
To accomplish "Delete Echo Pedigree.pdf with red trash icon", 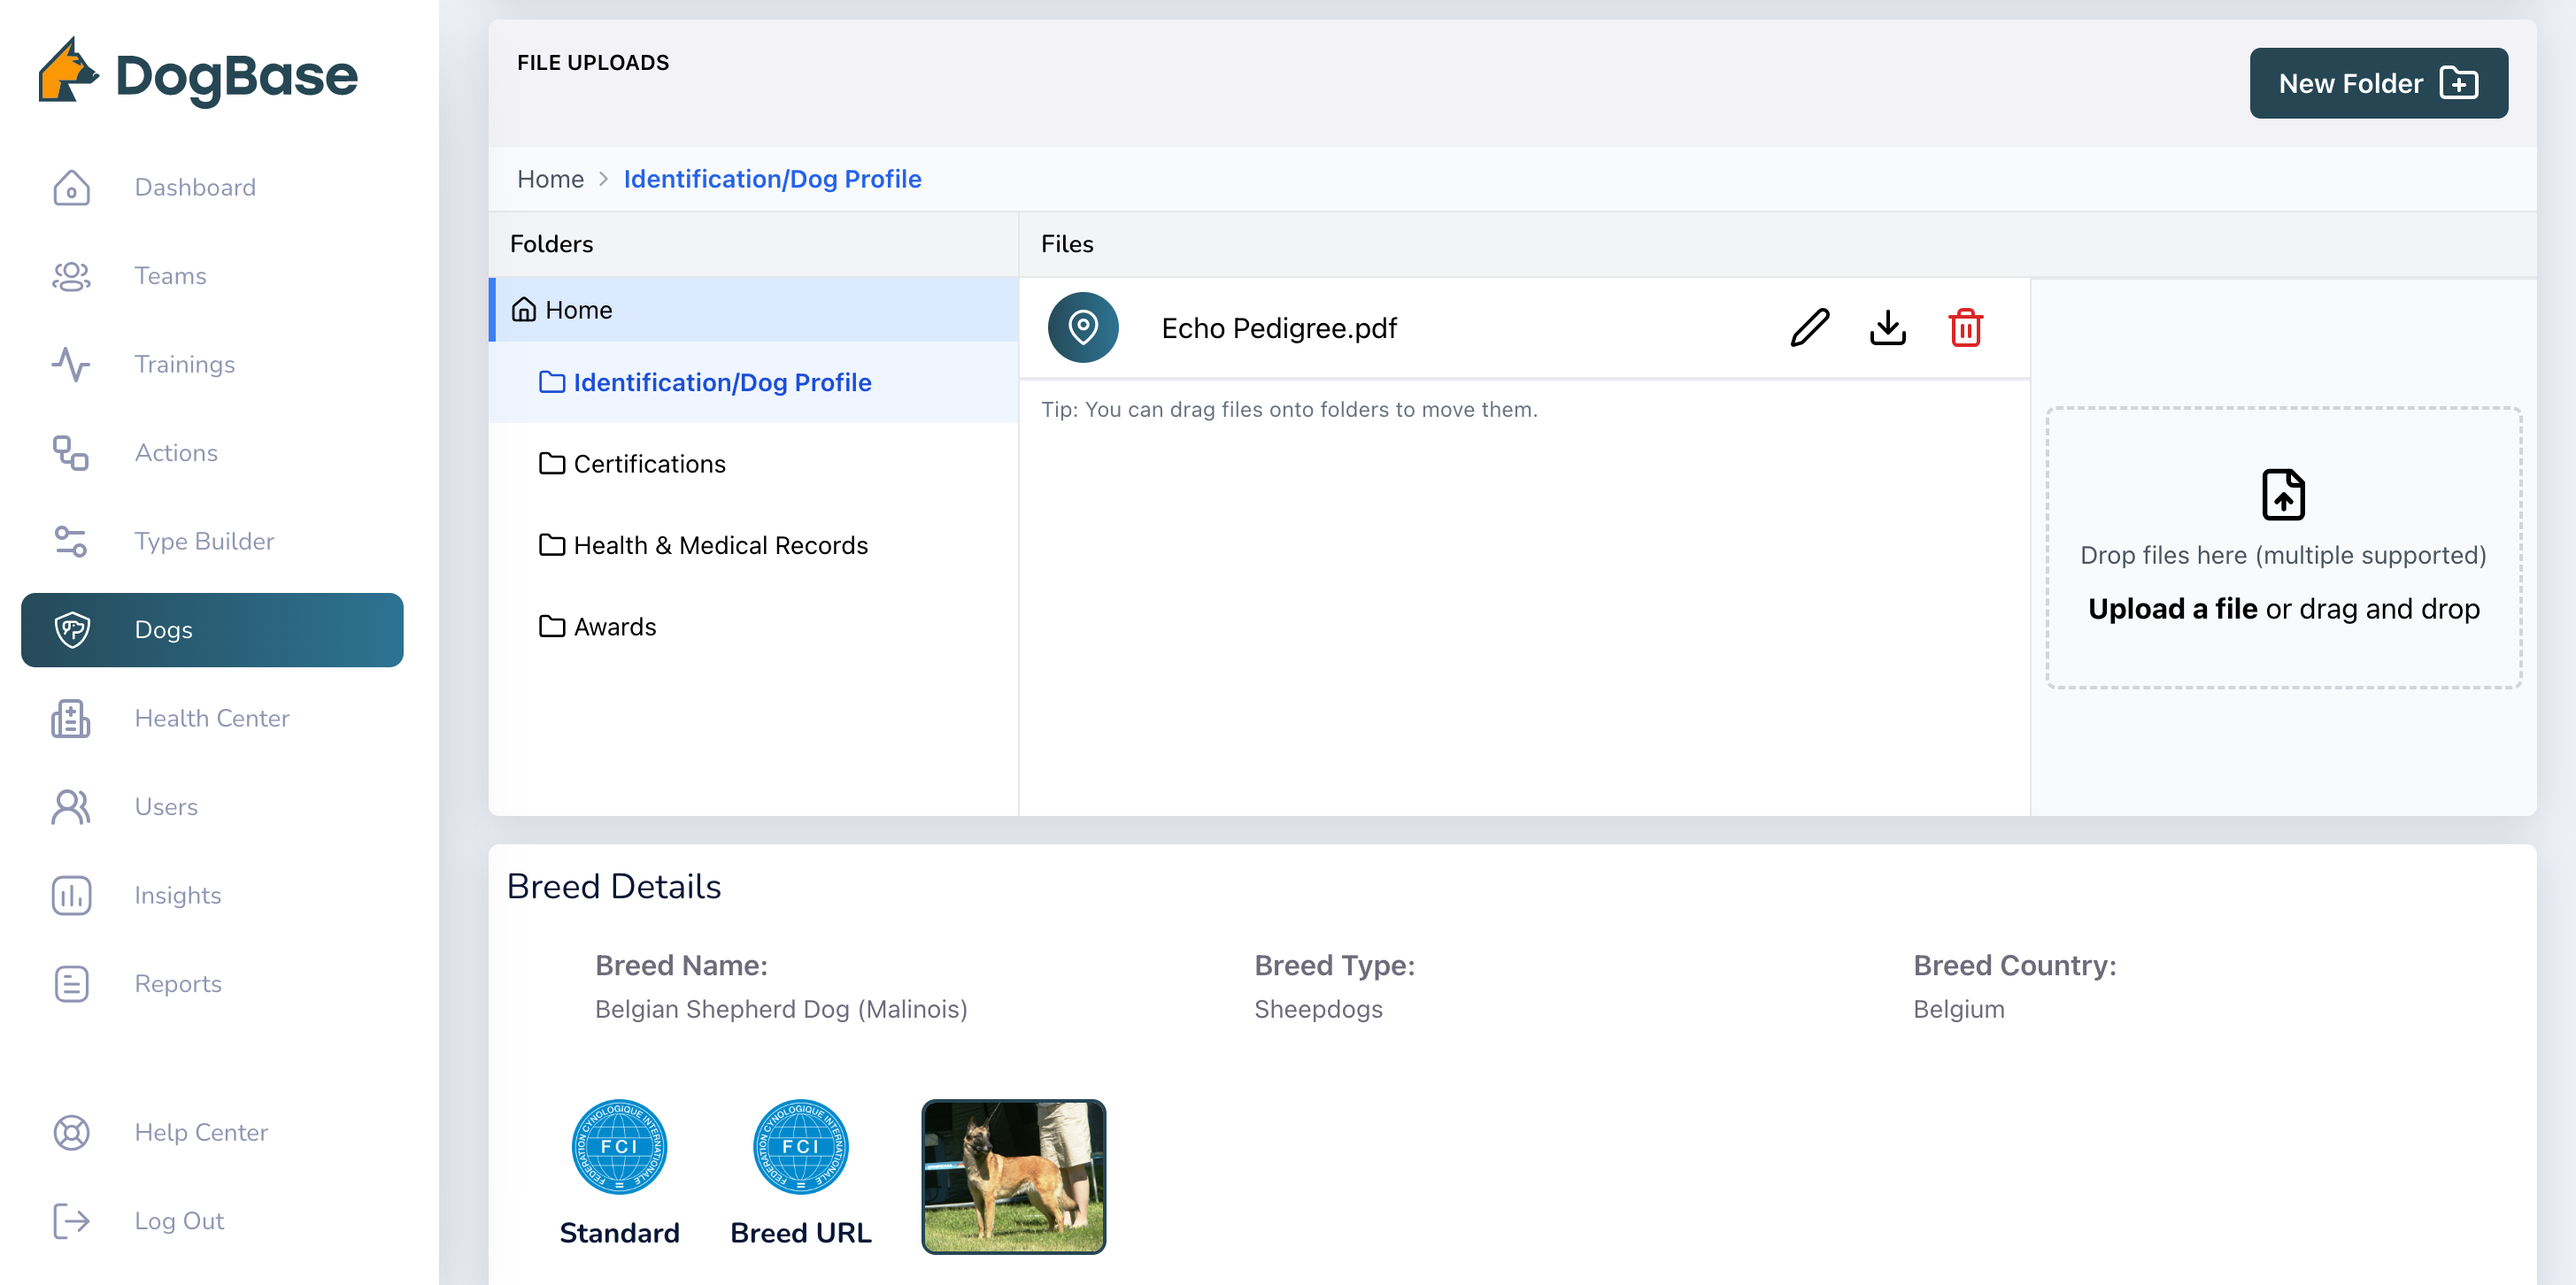I will point(1965,328).
